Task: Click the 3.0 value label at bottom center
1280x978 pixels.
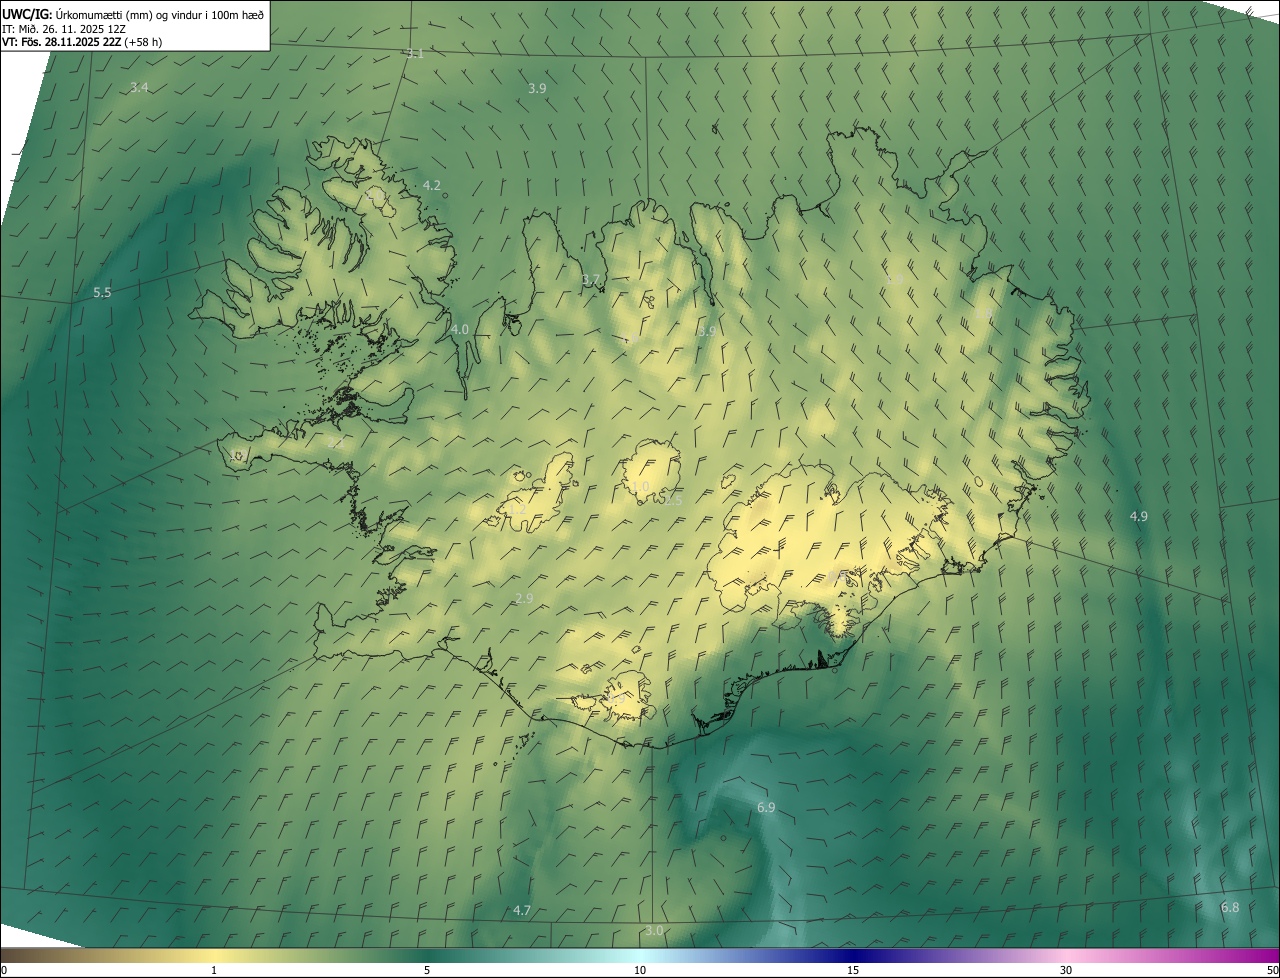Action: click(654, 930)
